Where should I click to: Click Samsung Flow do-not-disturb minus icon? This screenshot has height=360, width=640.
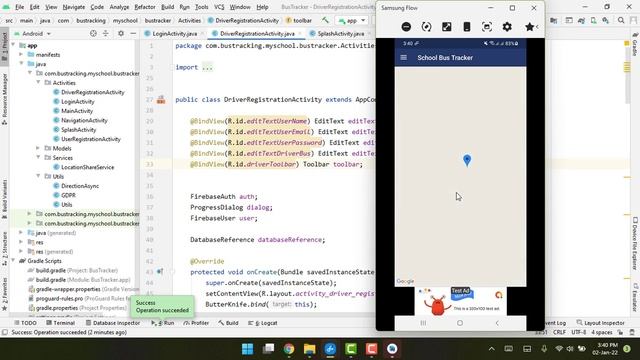(406, 27)
